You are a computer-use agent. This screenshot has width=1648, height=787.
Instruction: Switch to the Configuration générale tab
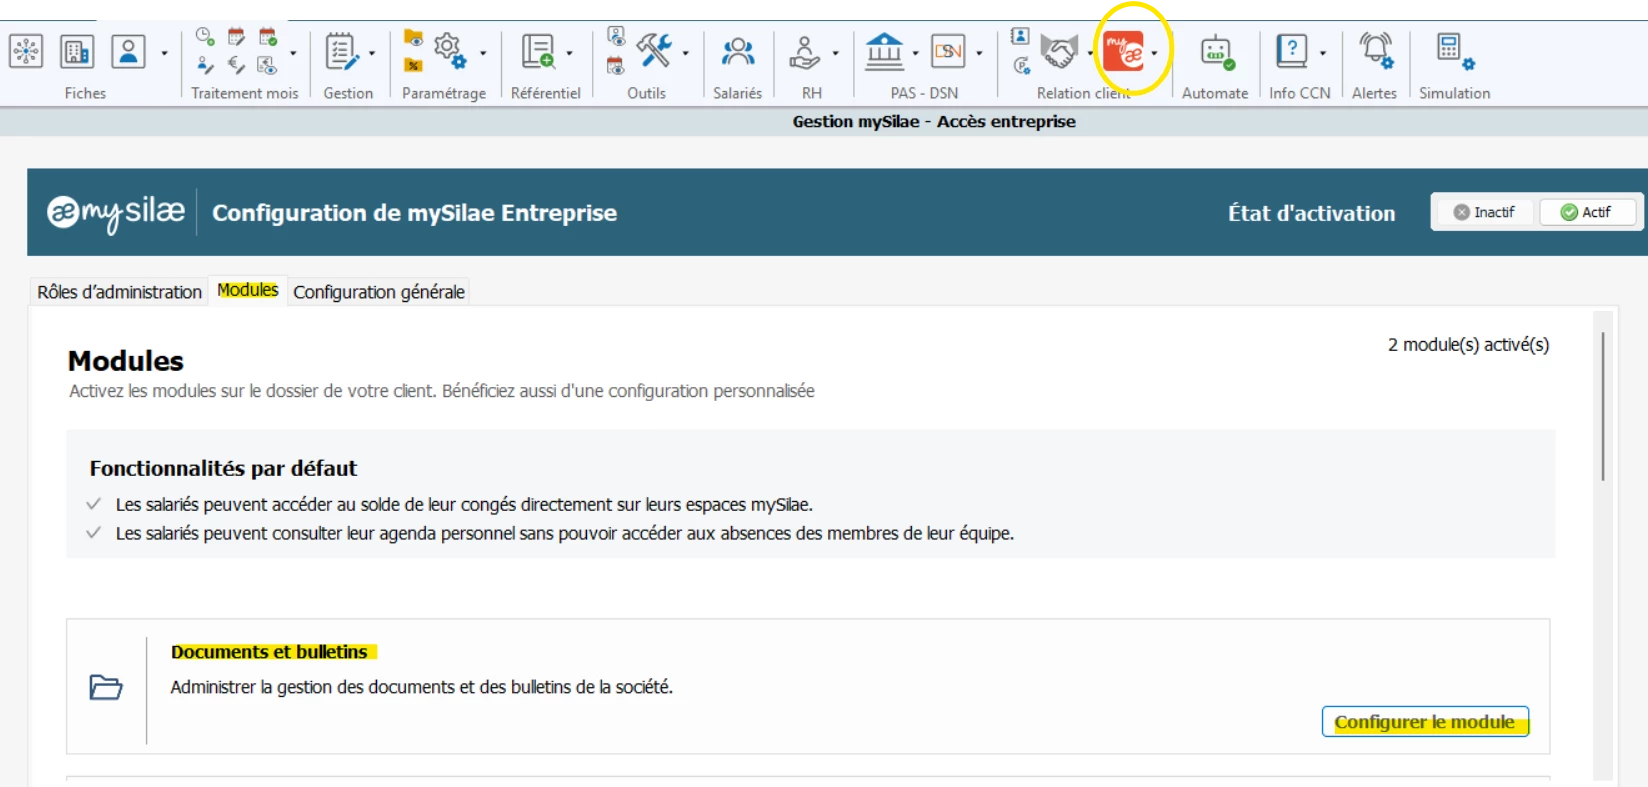point(379,292)
